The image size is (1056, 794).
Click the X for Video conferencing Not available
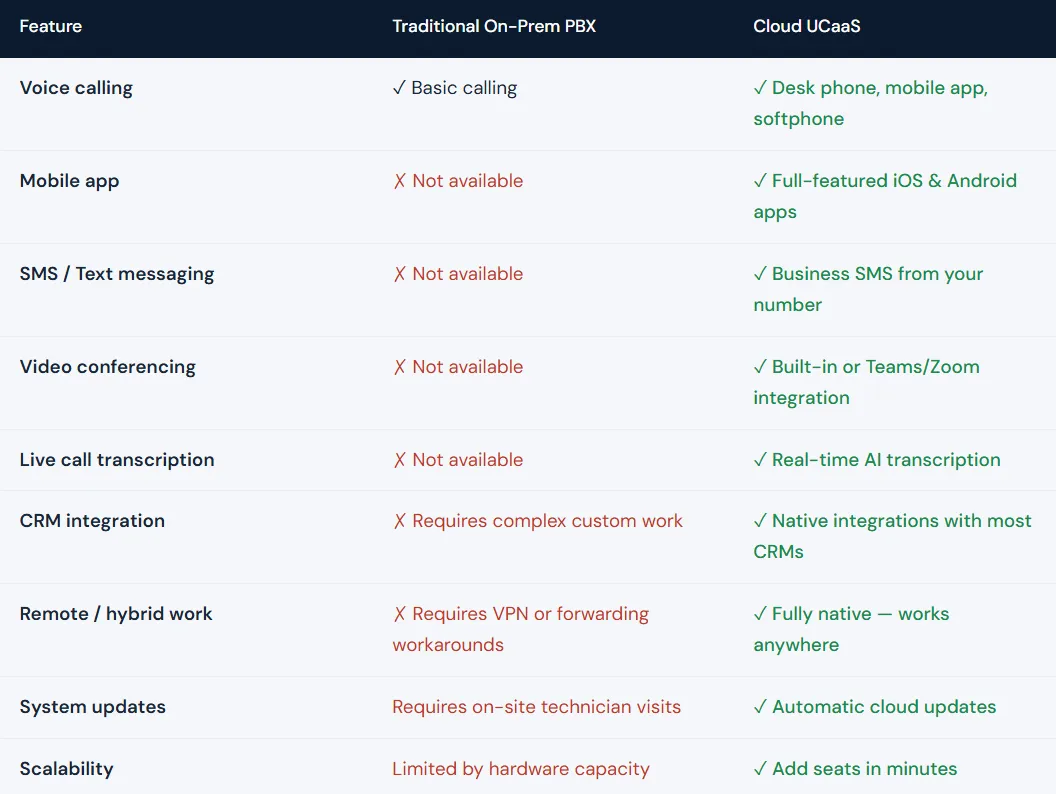click(x=399, y=367)
